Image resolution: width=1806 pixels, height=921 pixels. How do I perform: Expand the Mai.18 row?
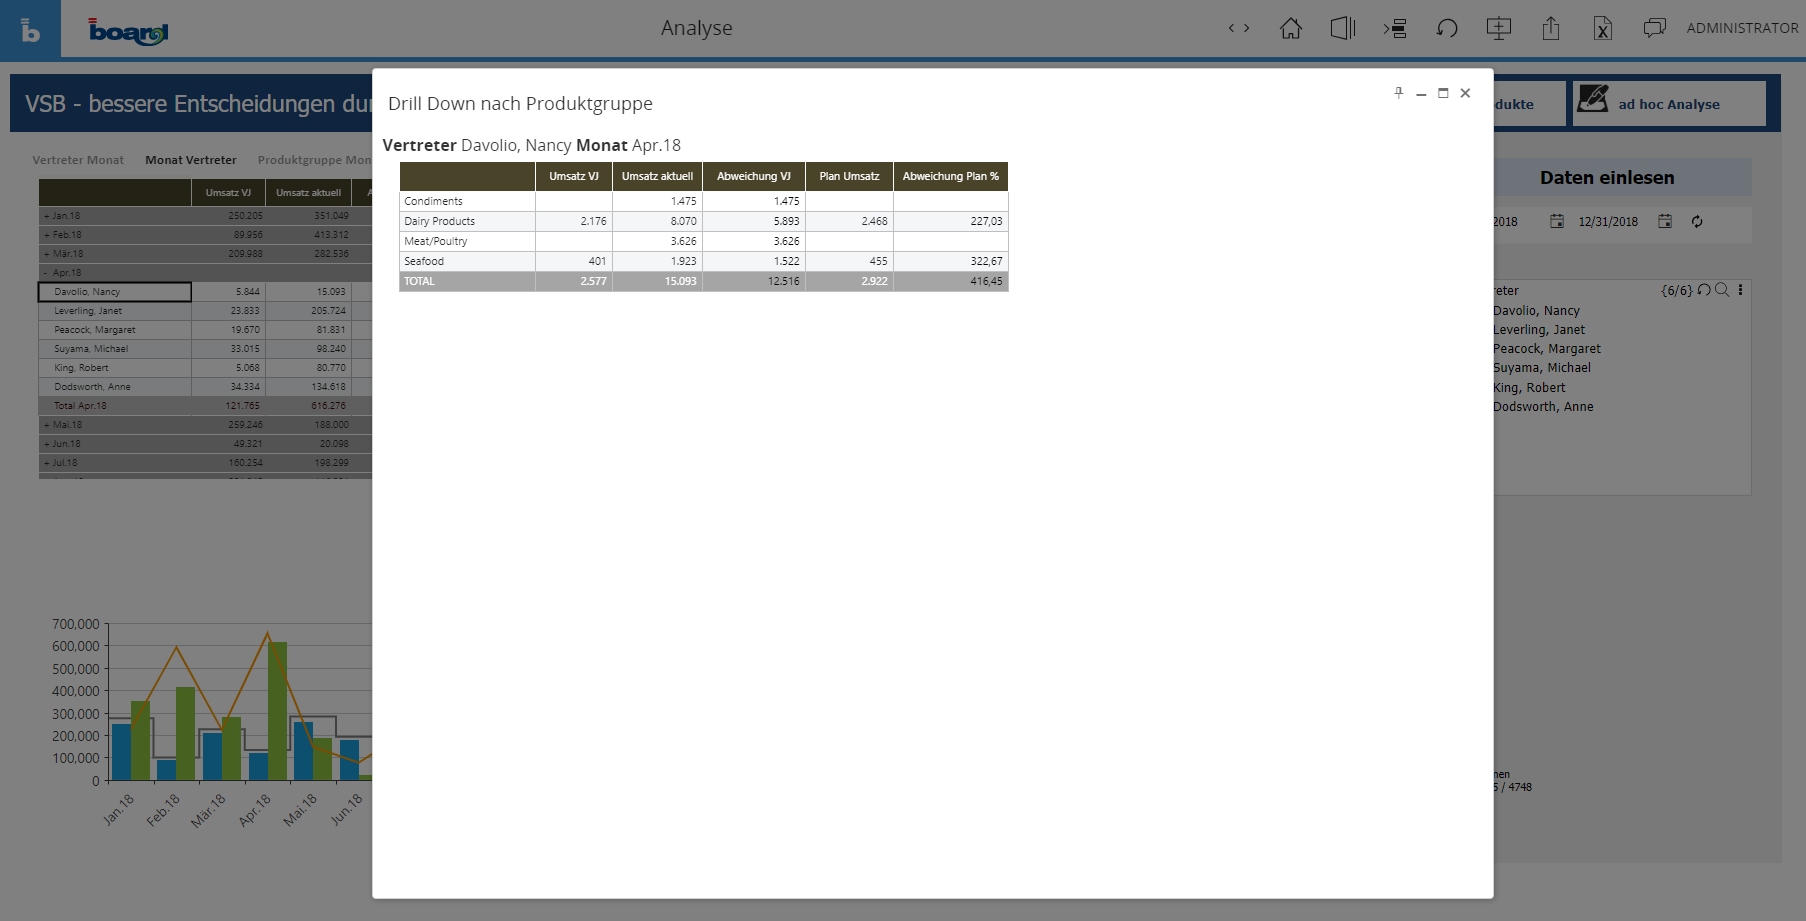[x=46, y=425]
